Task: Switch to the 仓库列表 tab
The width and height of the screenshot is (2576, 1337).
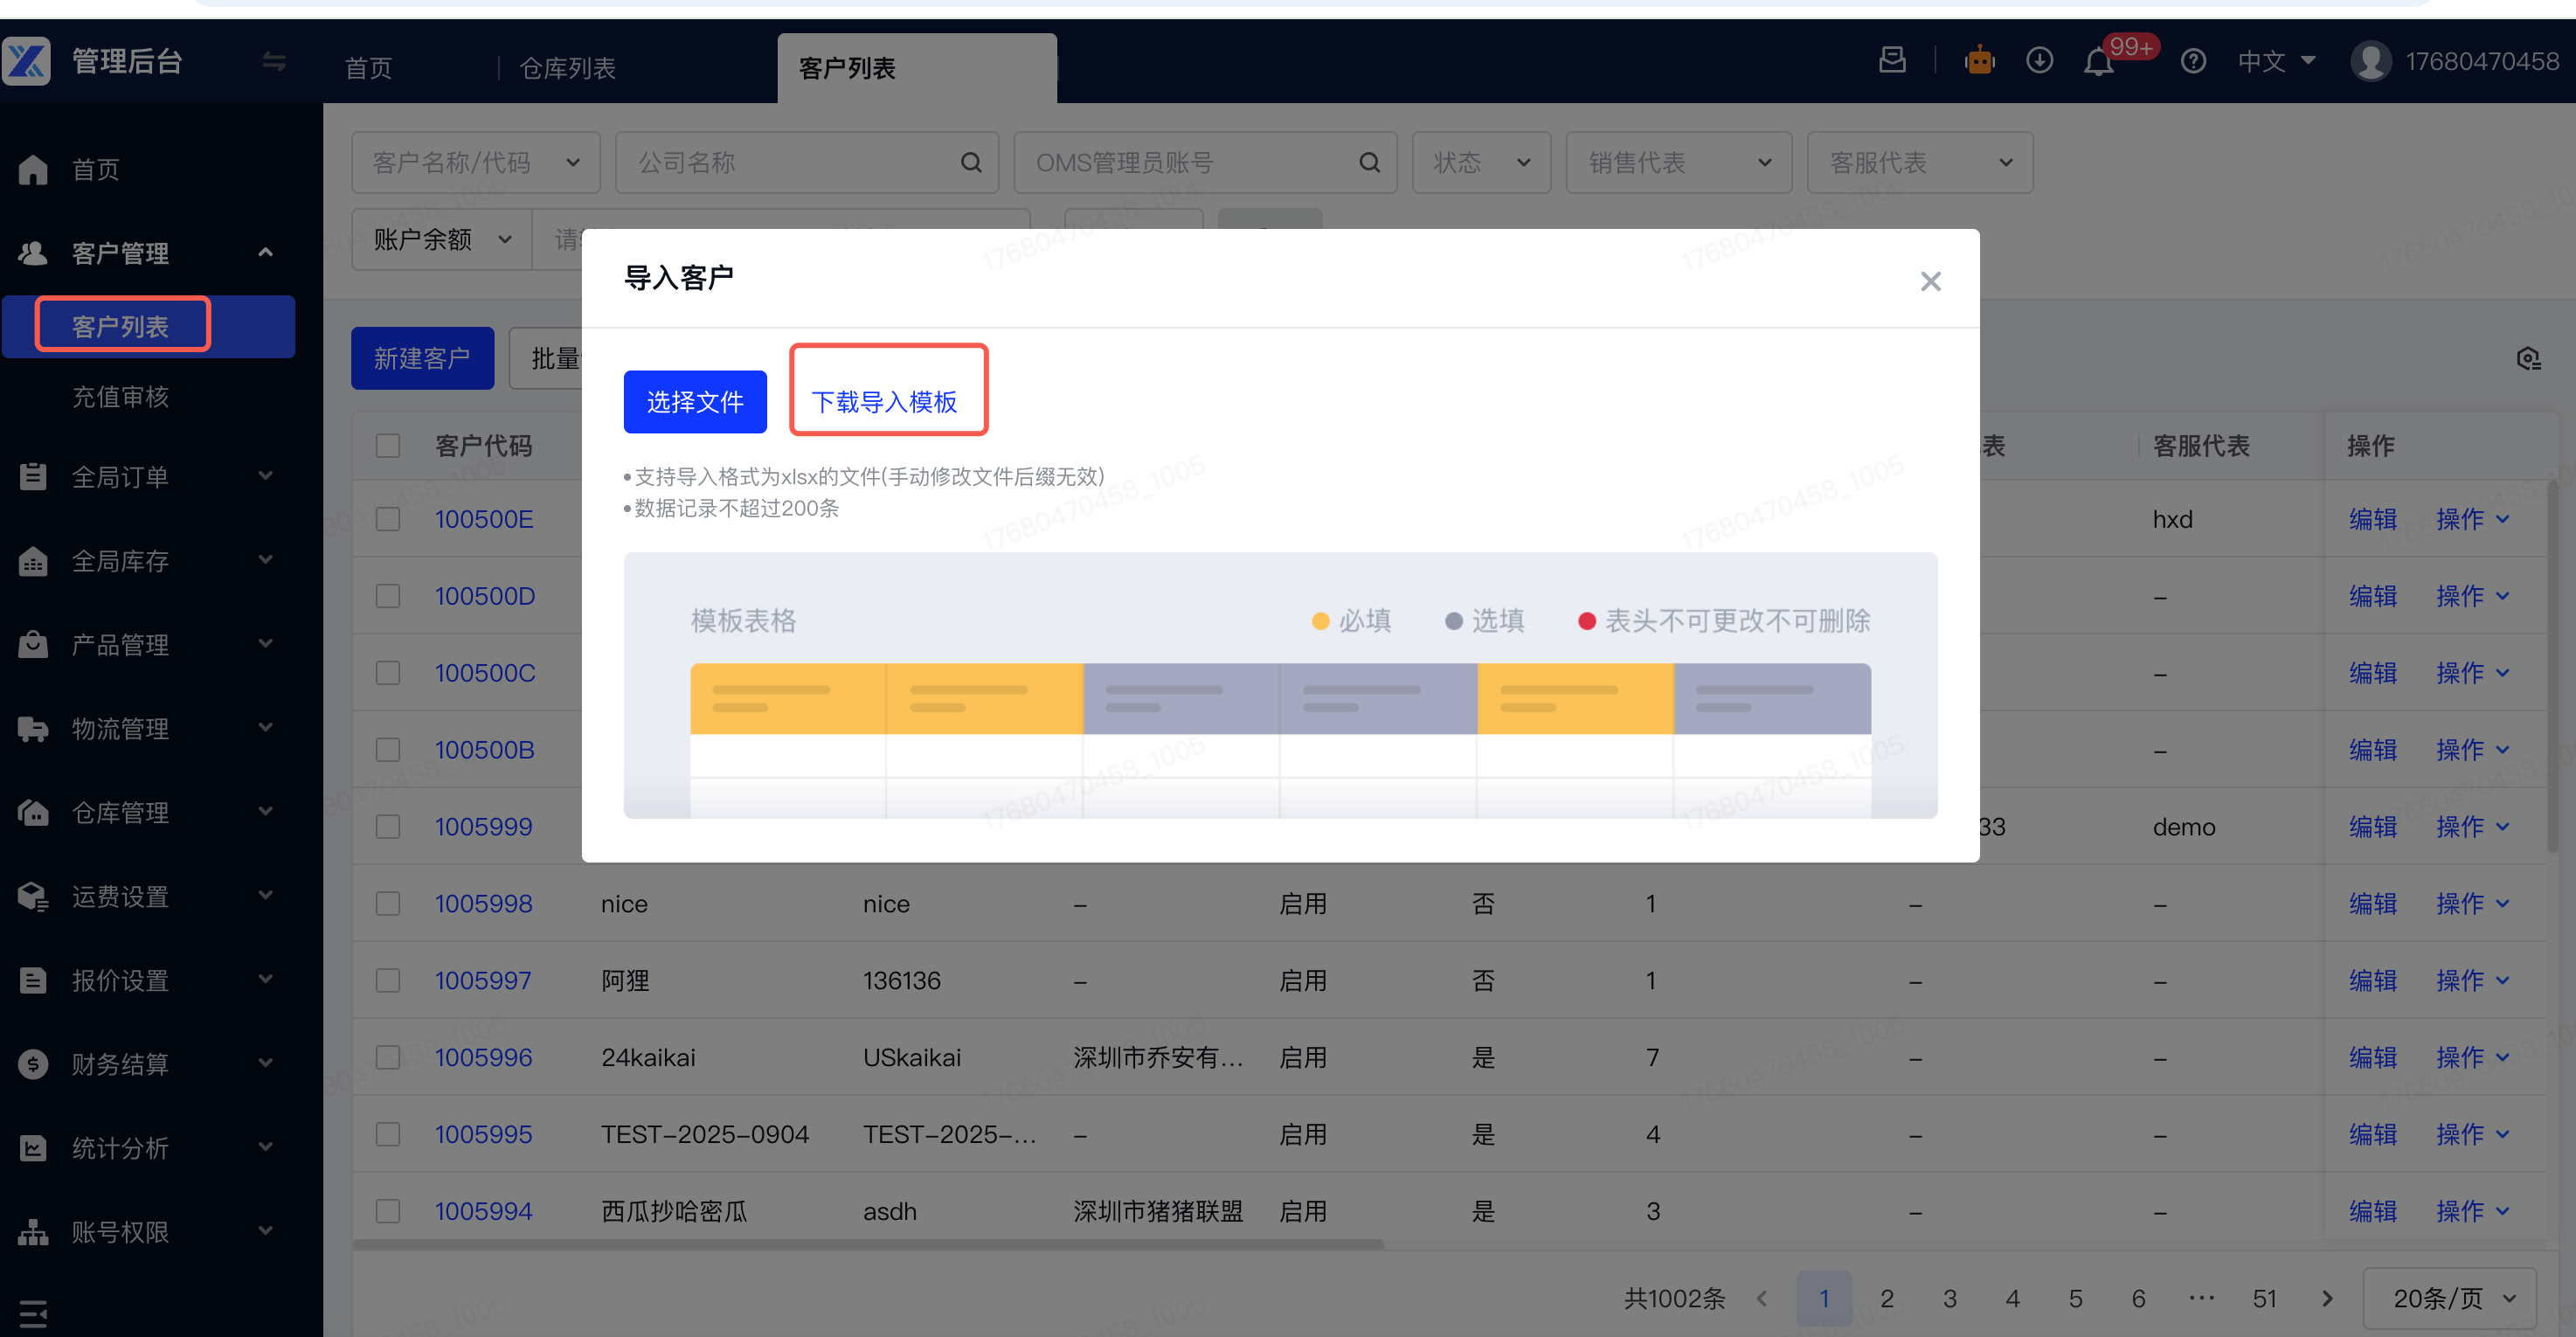Action: pos(567,68)
